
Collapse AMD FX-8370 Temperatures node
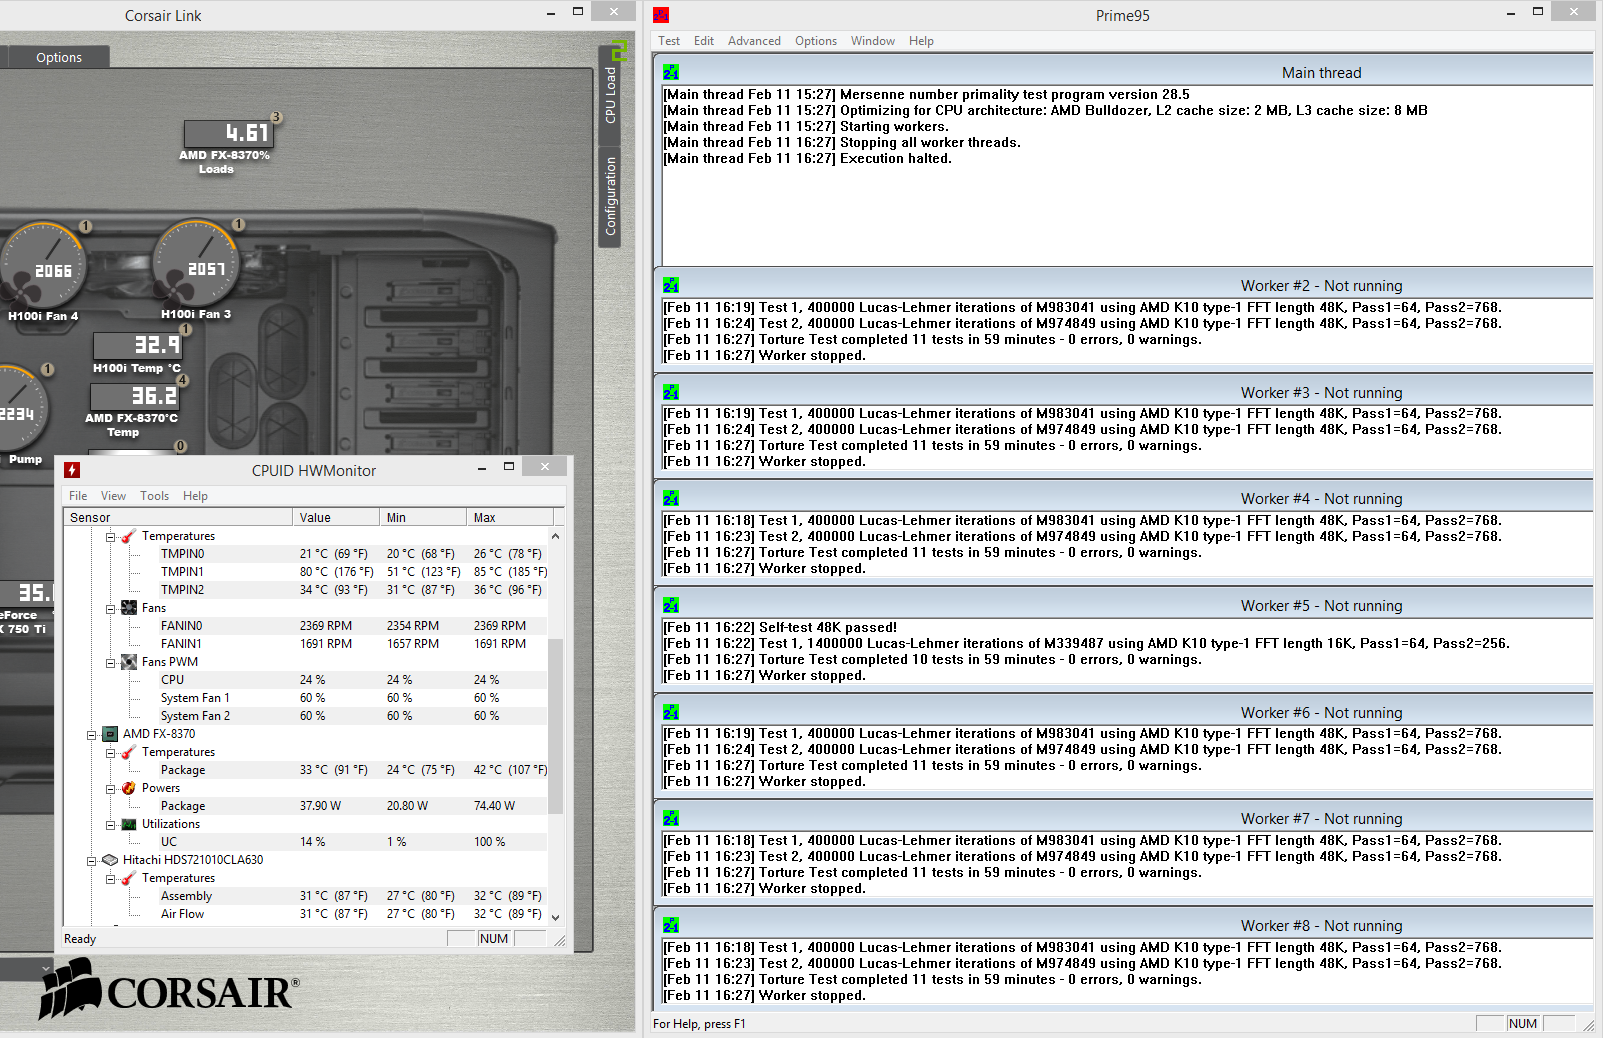pyautogui.click(x=111, y=752)
